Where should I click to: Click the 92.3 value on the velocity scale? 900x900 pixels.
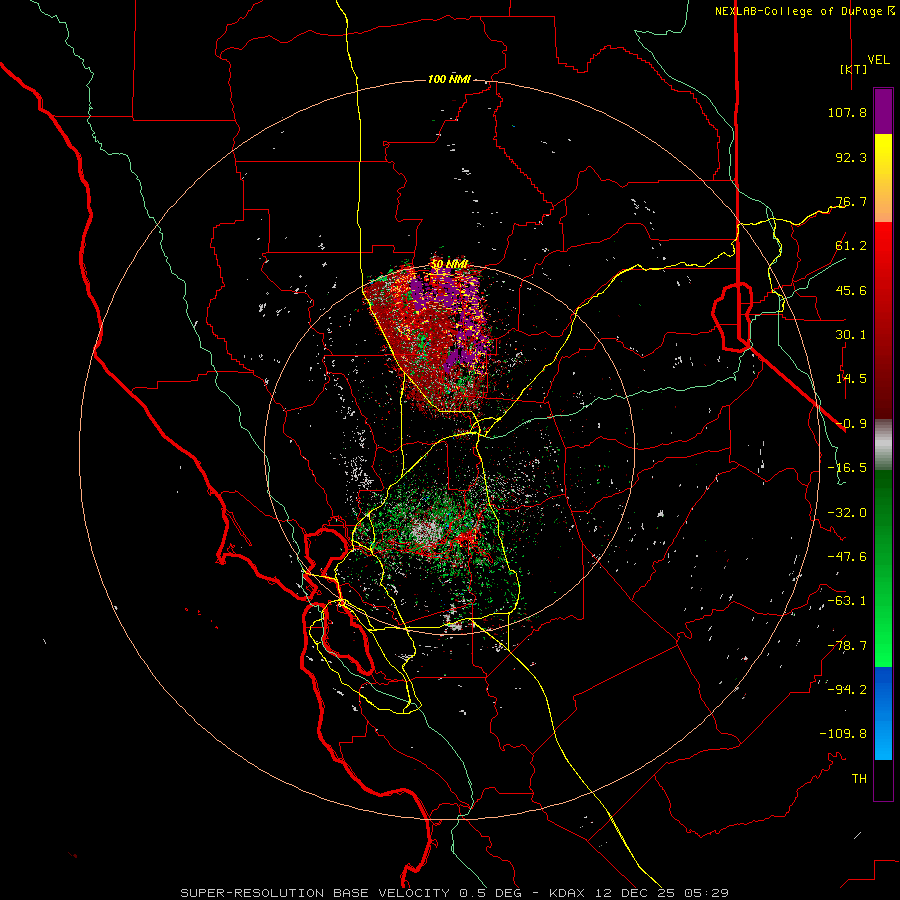pyautogui.click(x=851, y=157)
